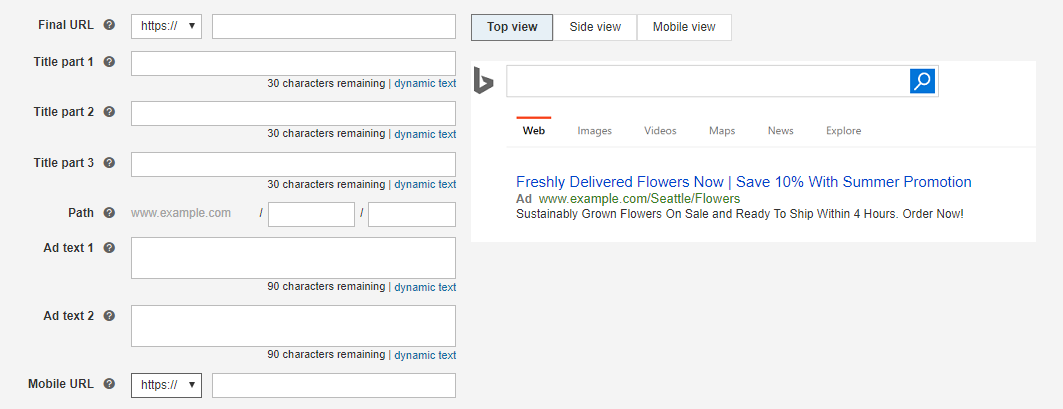Open help icon for Title part 3
The image size is (1063, 409).
[x=109, y=163]
